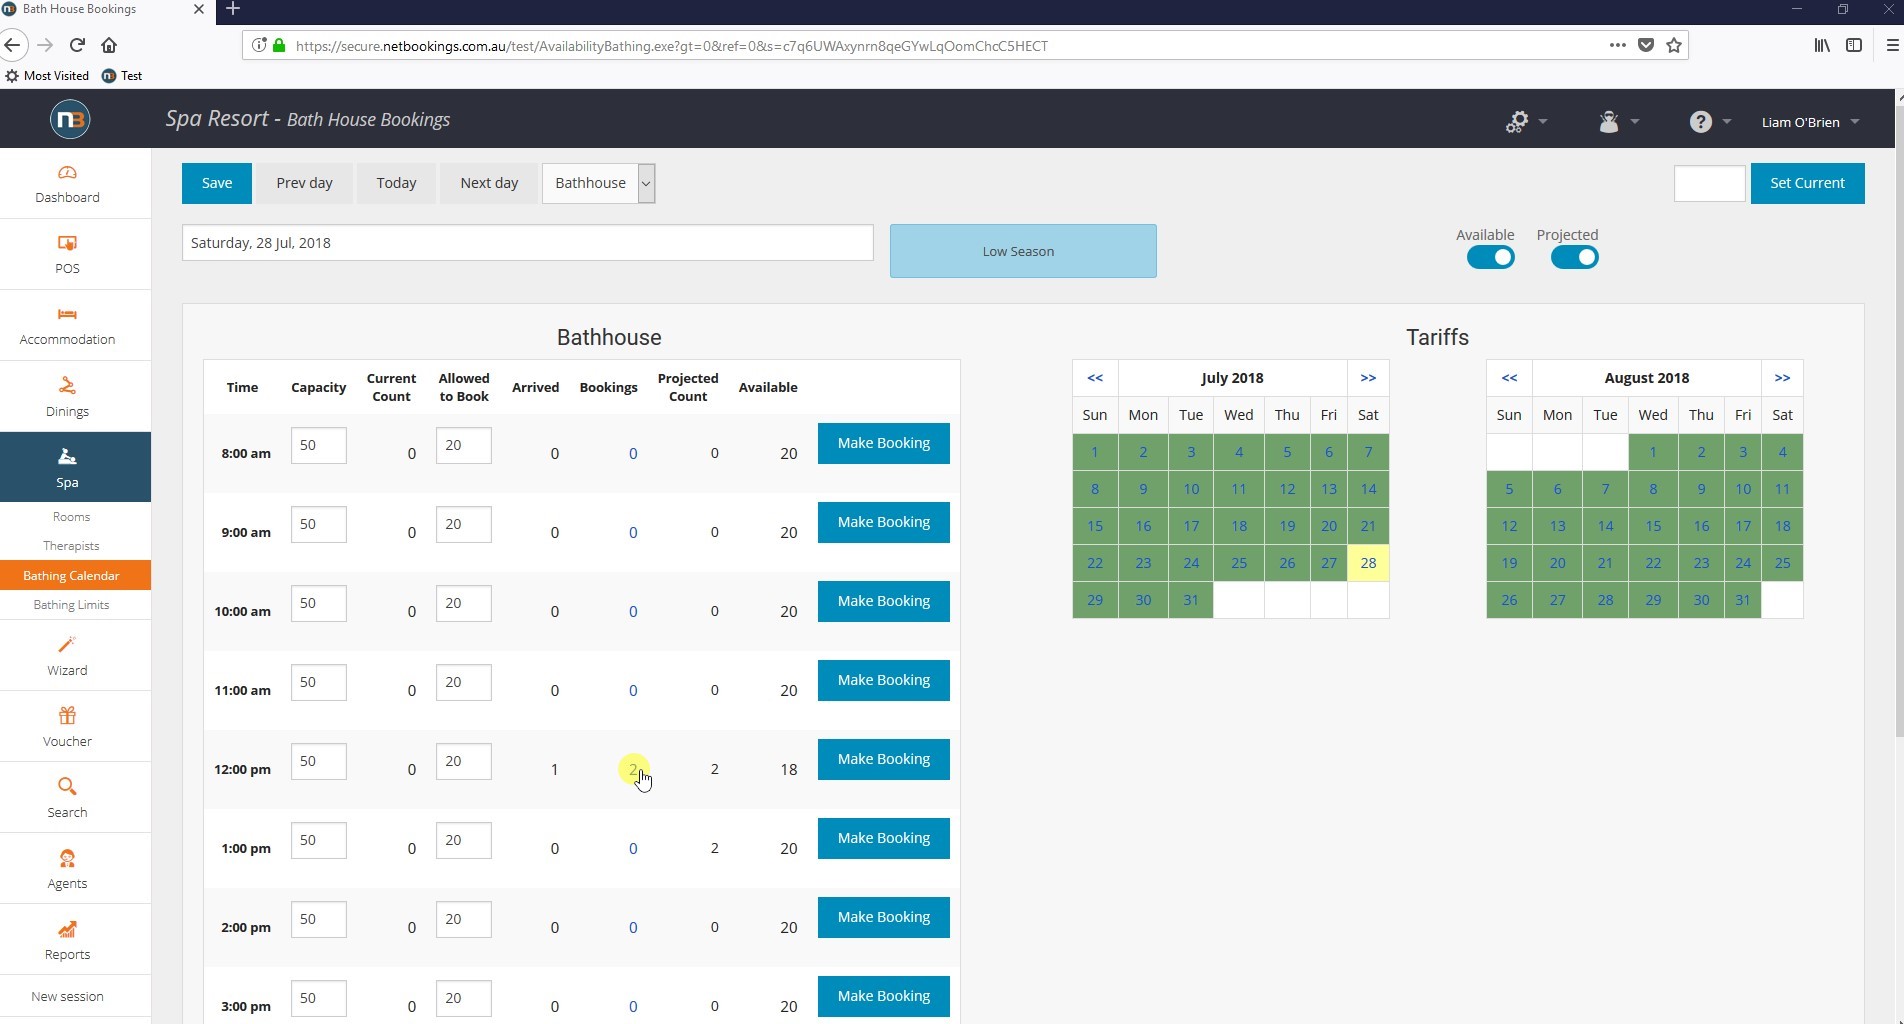Open the Most Visited bookmarks folder
The image size is (1904, 1024).
[47, 76]
